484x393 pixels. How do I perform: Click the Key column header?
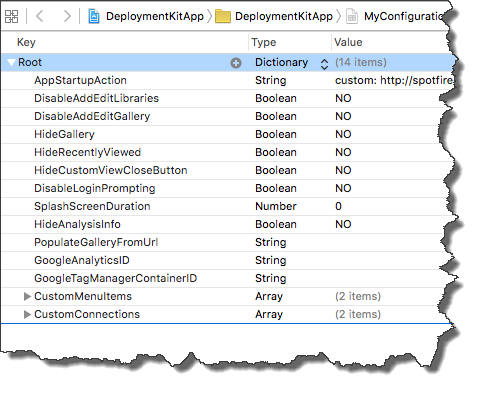26,42
